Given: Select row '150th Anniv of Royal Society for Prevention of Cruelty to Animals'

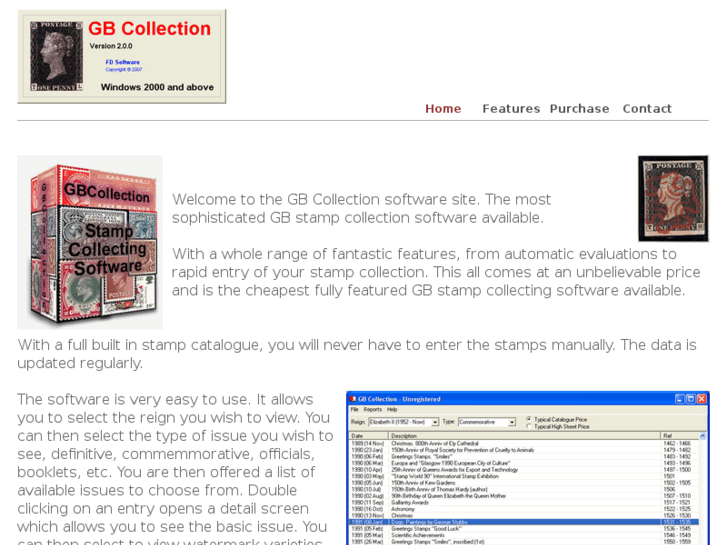Looking at the screenshot, I should point(524,450).
